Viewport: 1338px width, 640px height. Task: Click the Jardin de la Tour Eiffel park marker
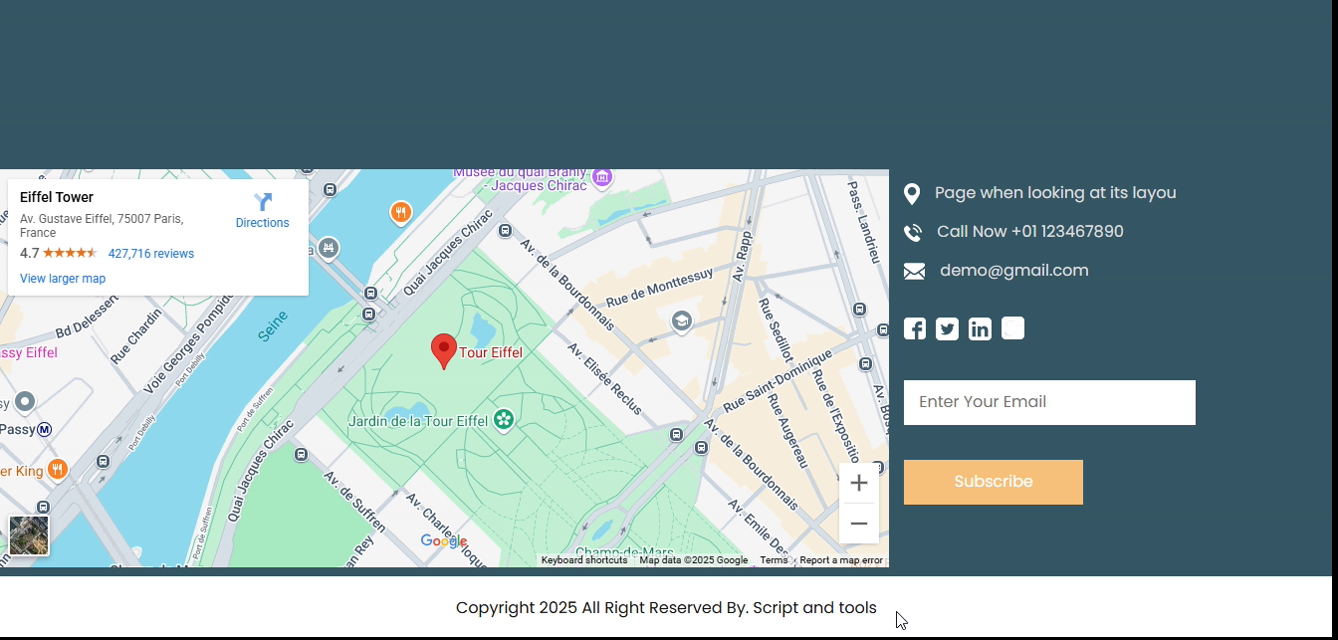coord(504,420)
